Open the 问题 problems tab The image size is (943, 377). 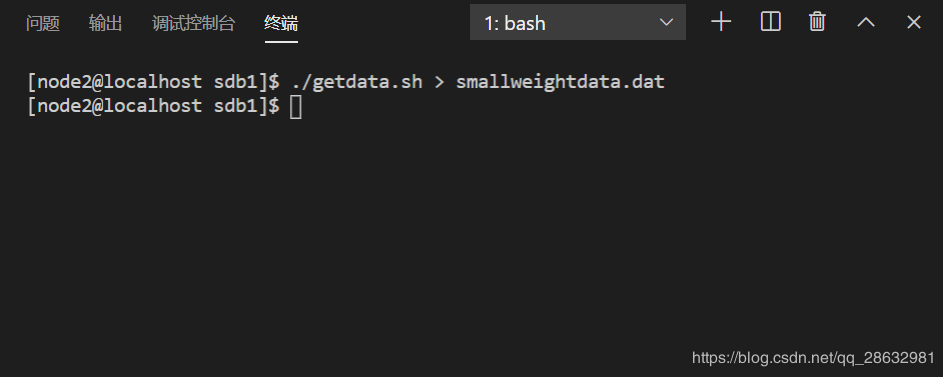point(43,23)
